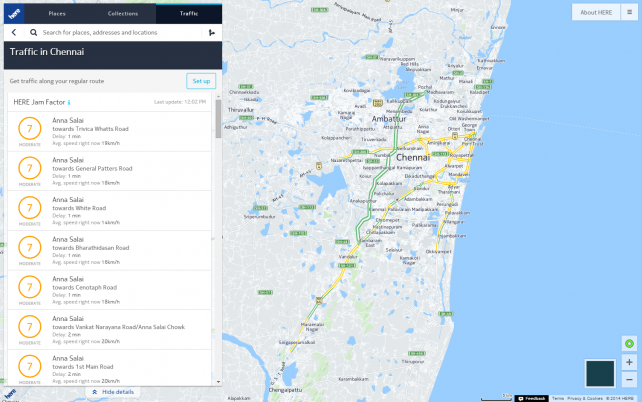Viewport: 642px width, 402px height.
Task: Click Jam Factor 7 circle for Bharathidasan Road
Action: coord(29,247)
